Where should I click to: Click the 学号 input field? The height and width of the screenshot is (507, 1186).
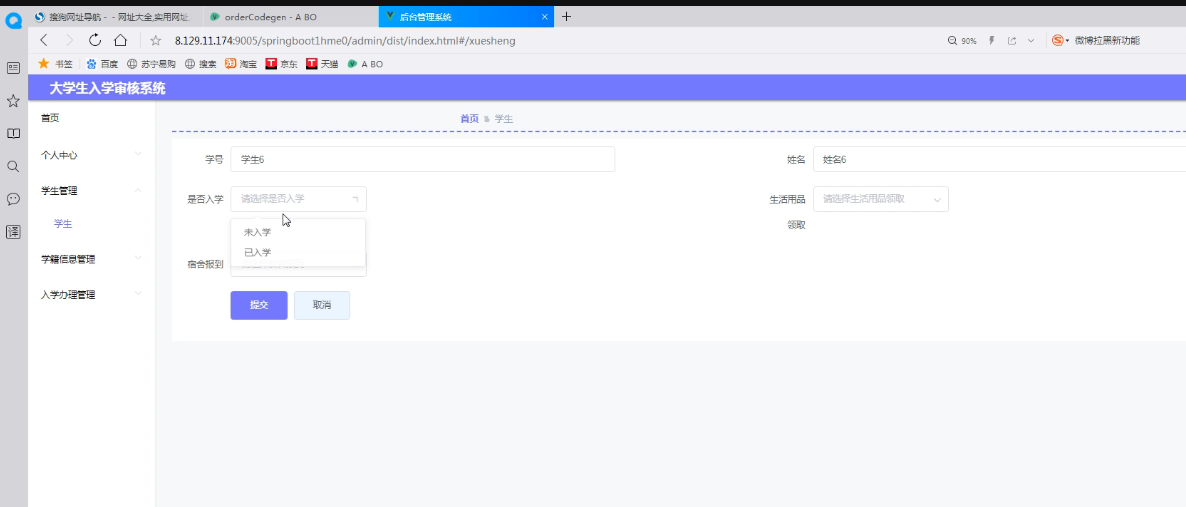pos(423,159)
